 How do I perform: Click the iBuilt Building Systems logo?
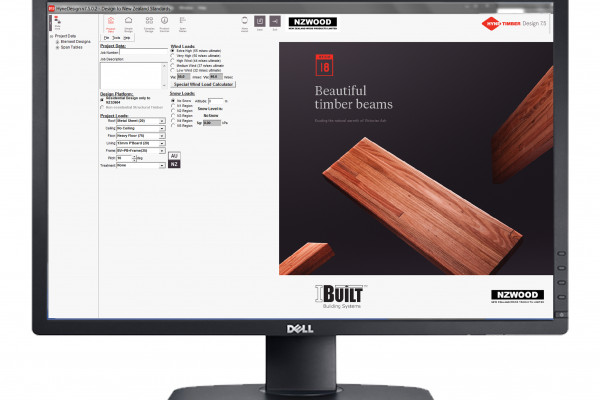click(x=339, y=296)
